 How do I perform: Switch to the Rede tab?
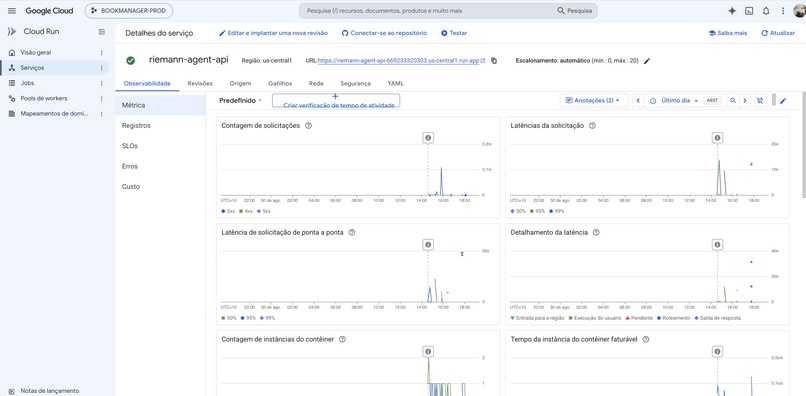coord(316,83)
